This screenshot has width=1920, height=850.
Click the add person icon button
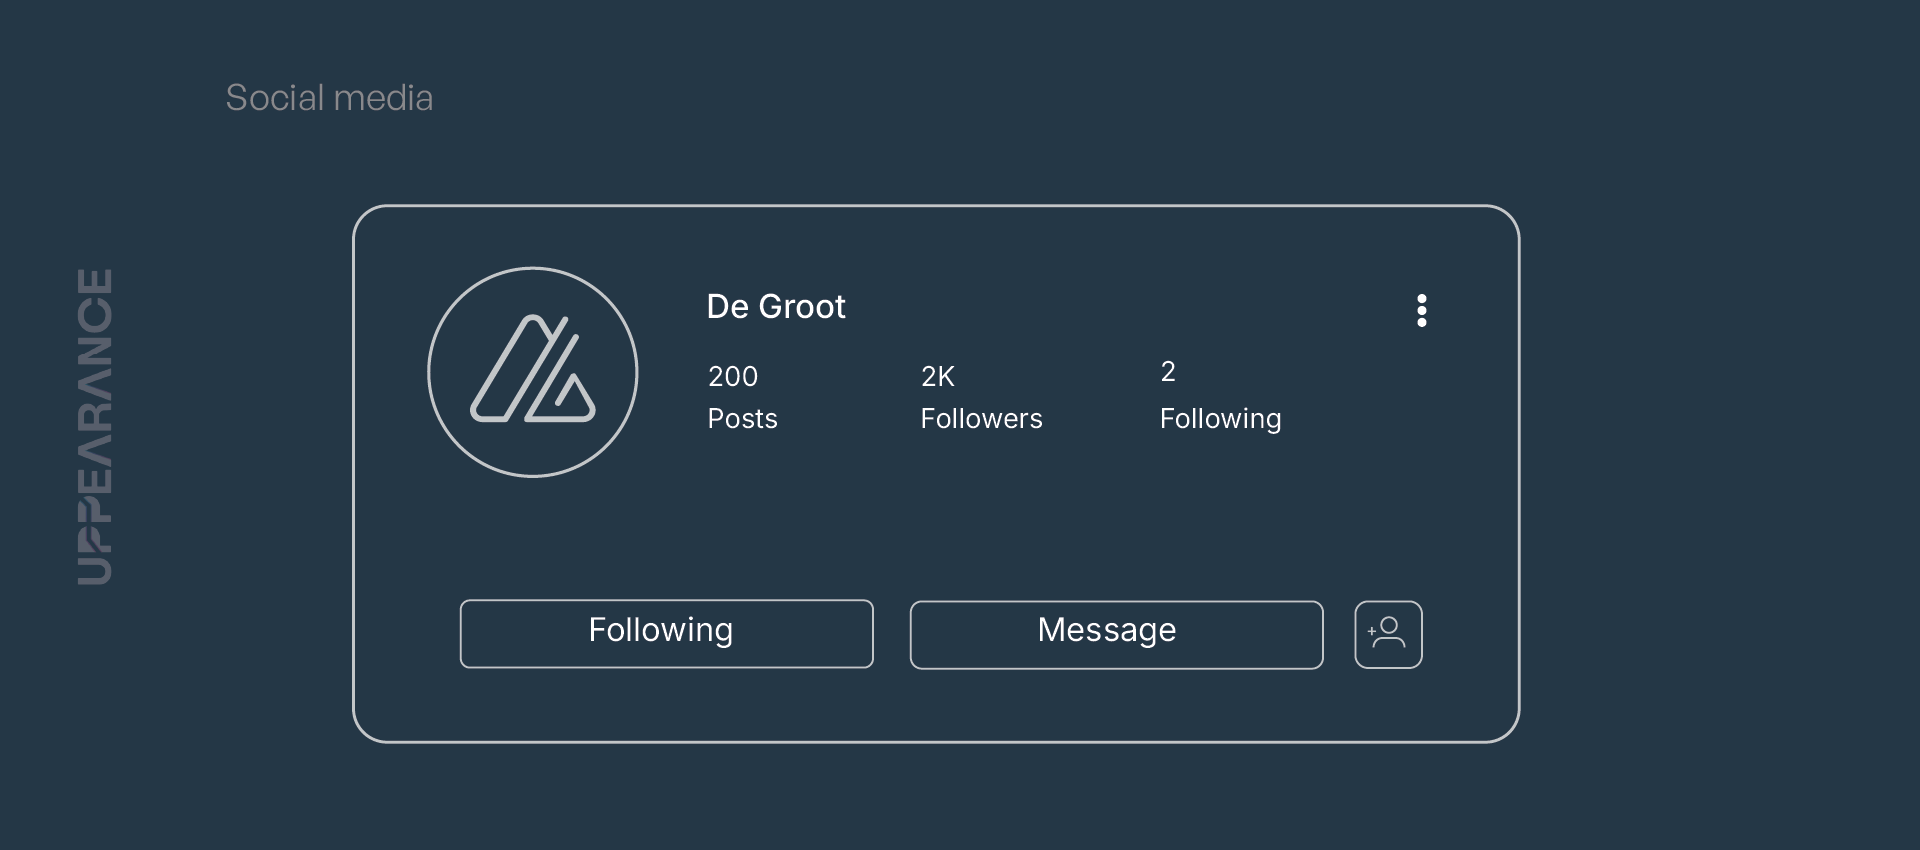coord(1388,634)
